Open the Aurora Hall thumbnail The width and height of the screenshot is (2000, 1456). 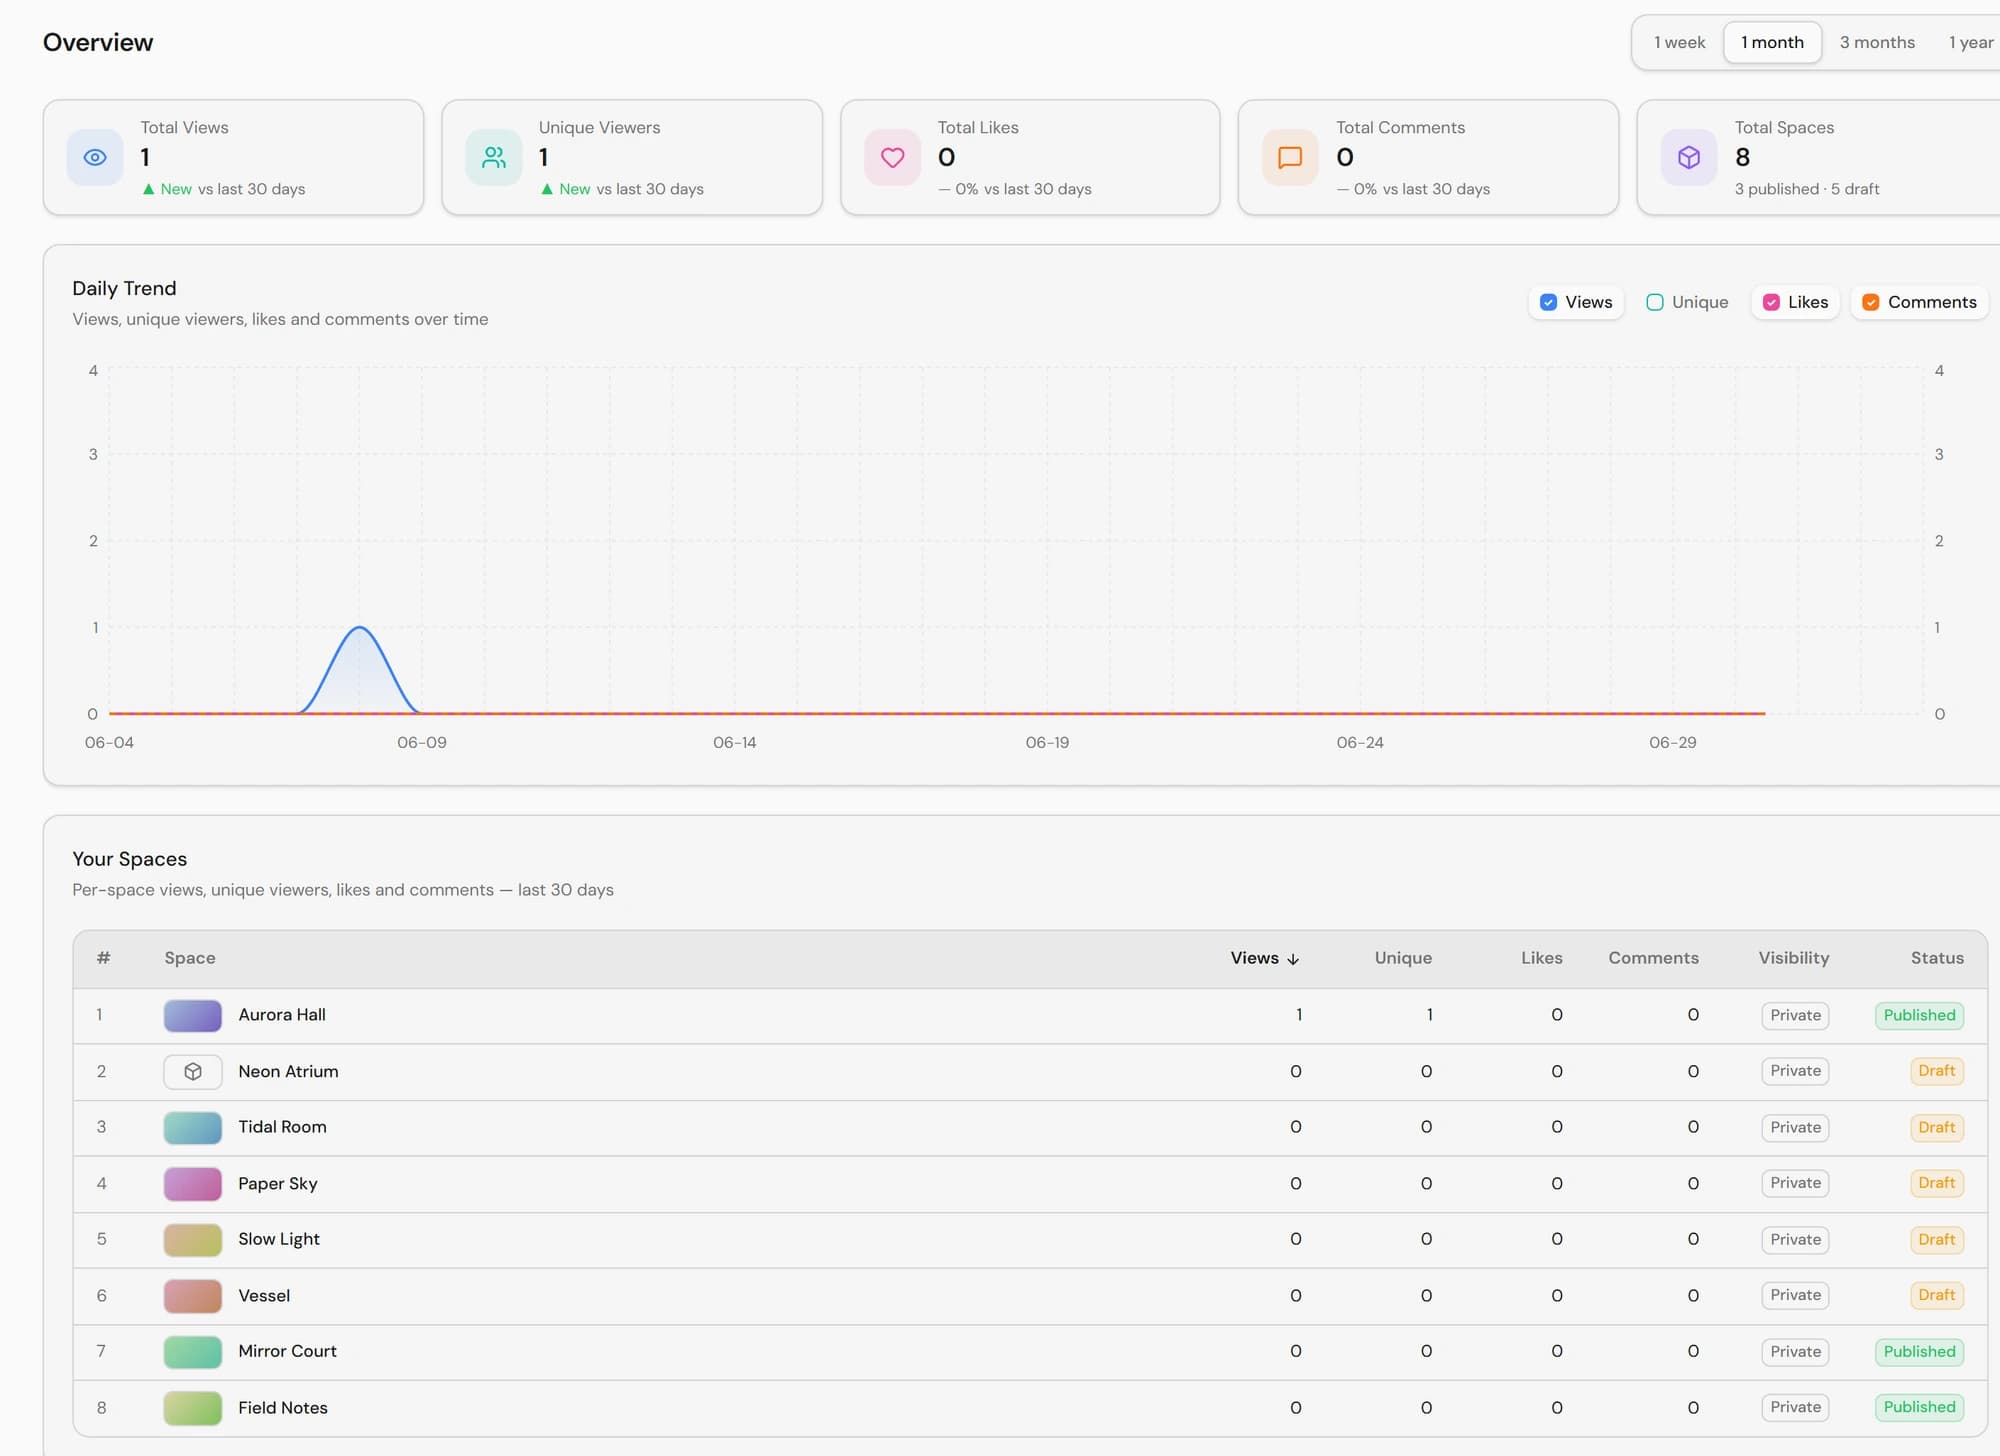coord(193,1016)
